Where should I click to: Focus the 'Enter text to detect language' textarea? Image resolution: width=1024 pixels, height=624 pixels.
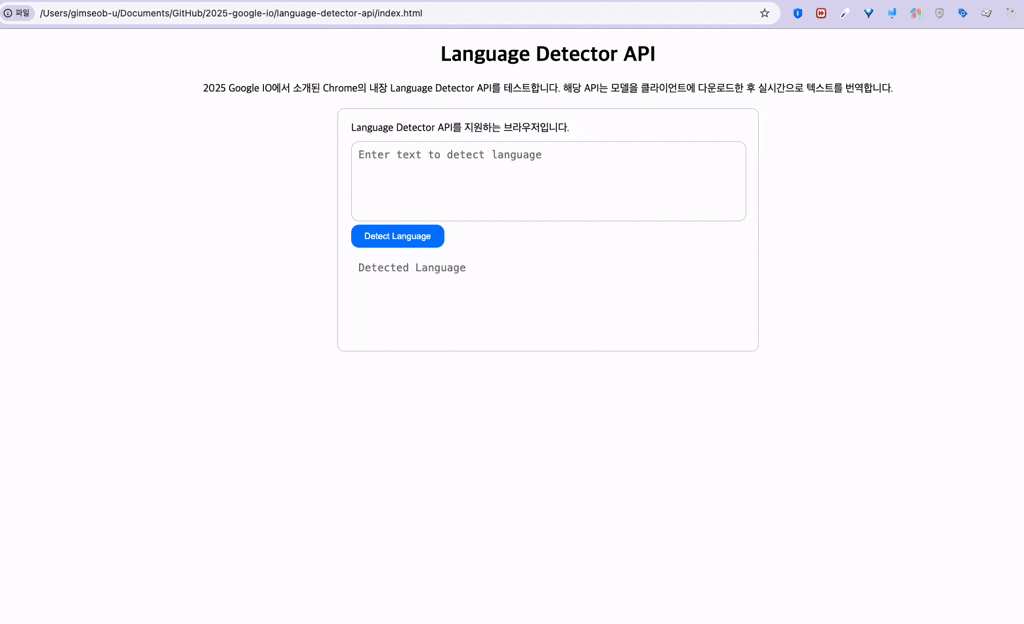click(549, 181)
